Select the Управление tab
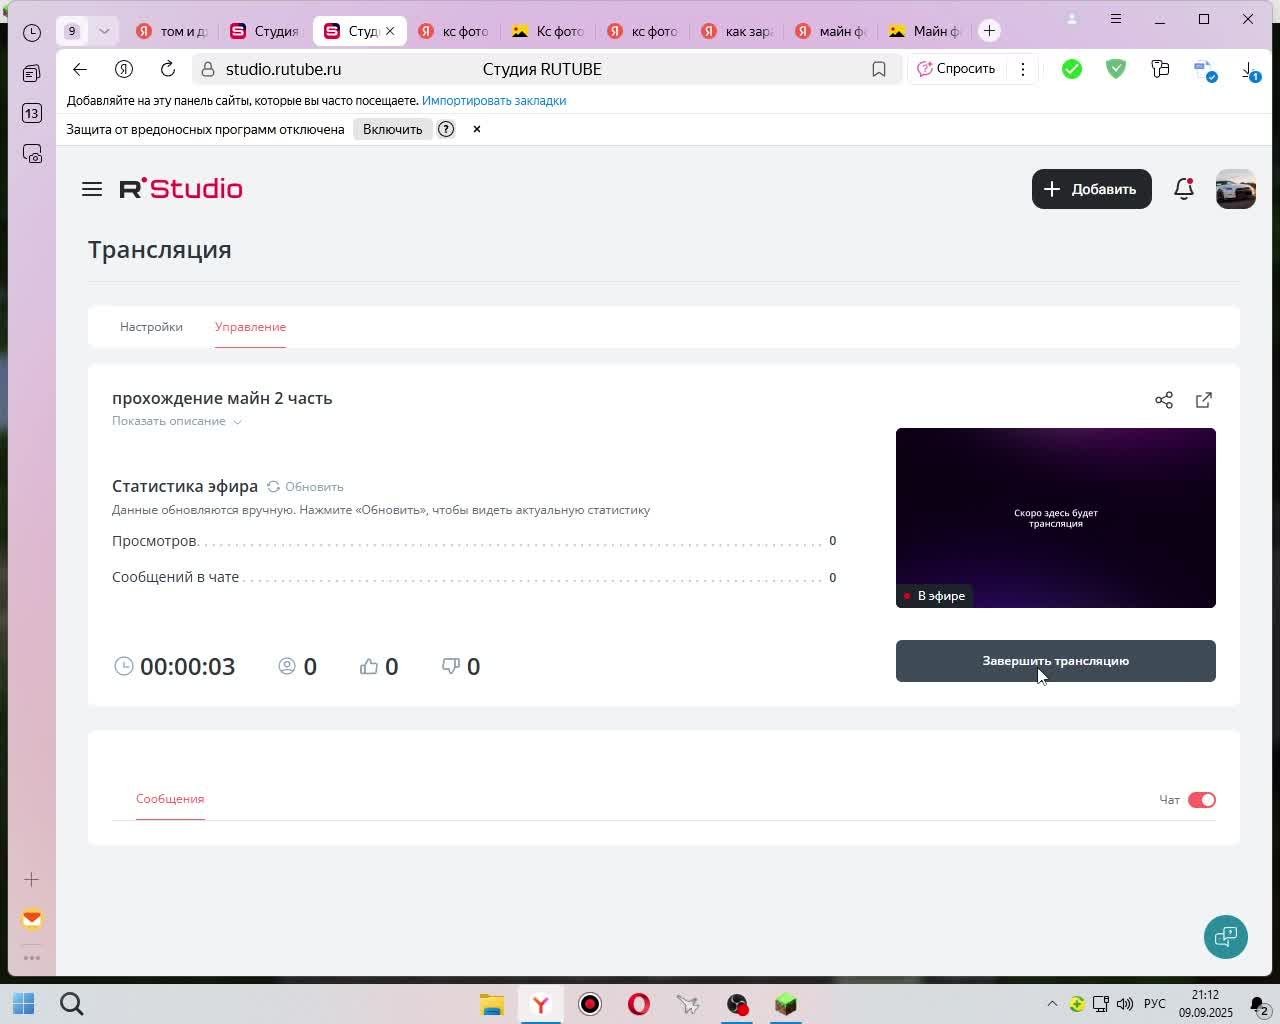 point(250,327)
